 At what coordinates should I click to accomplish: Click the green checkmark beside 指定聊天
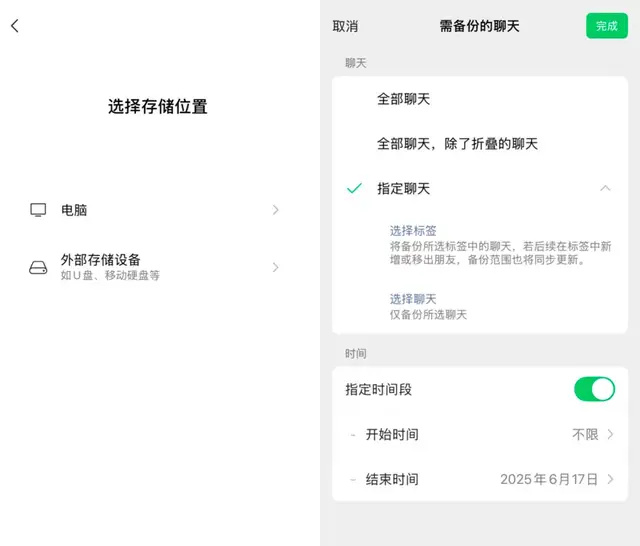354,188
